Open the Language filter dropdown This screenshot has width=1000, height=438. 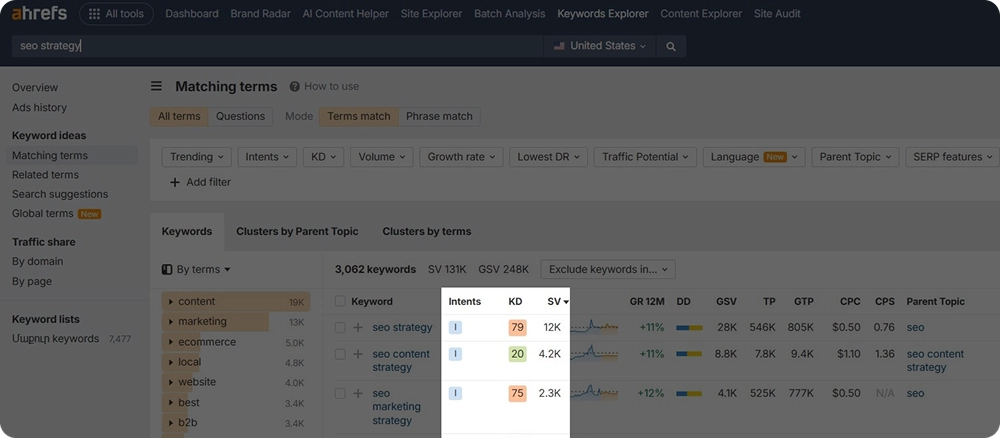point(754,157)
